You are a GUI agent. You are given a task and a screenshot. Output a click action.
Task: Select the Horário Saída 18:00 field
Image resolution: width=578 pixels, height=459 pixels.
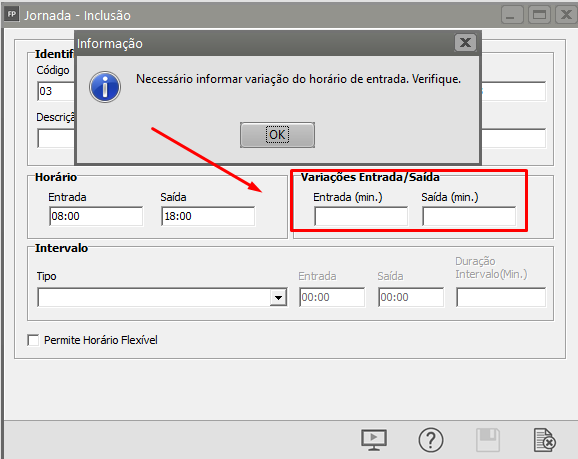point(208,216)
